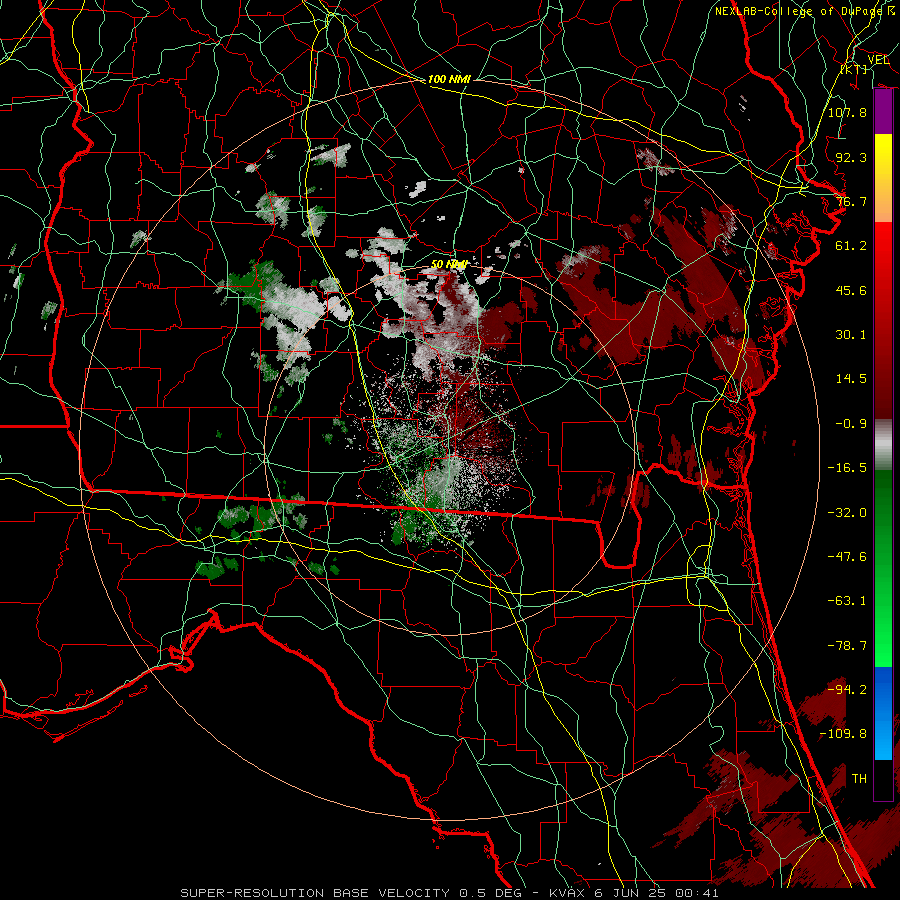Select the -32.0 legend value
The height and width of the screenshot is (900, 900).
pos(847,513)
